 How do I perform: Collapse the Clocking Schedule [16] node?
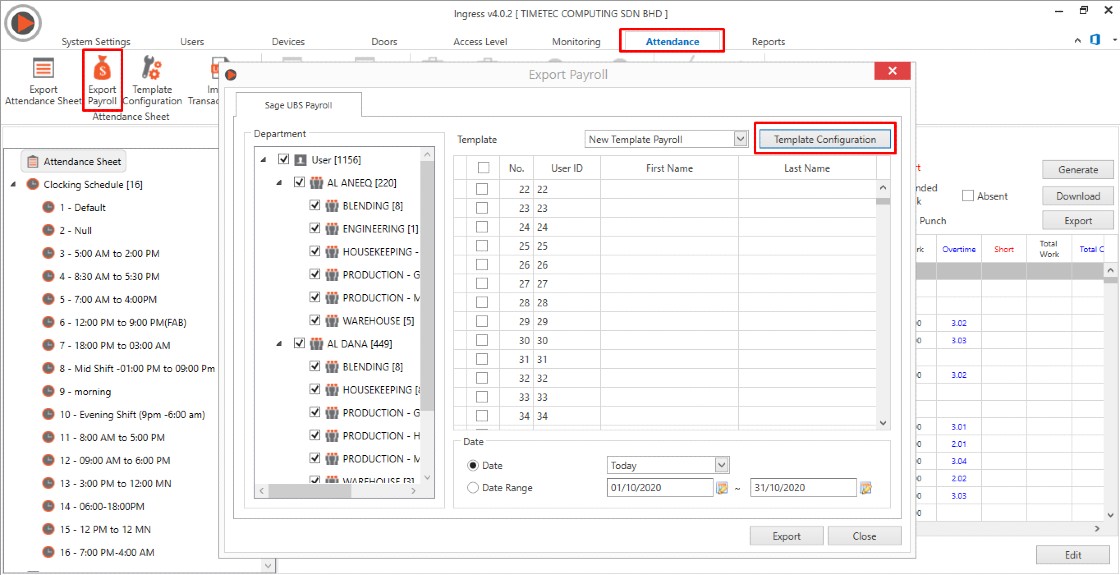pos(14,184)
